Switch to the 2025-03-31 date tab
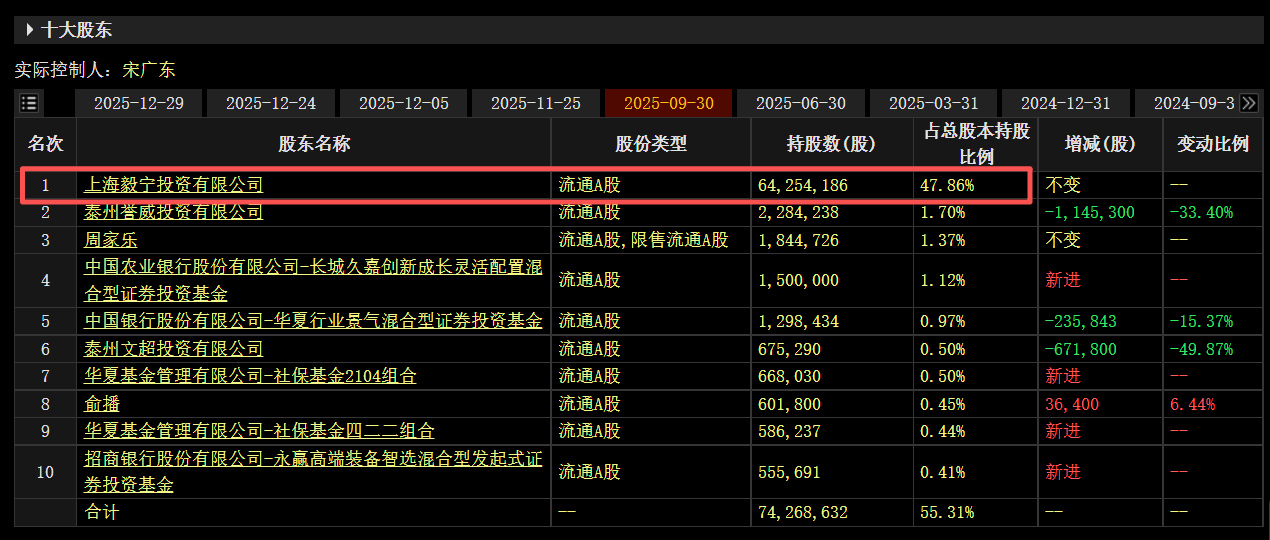Image resolution: width=1270 pixels, height=540 pixels. 933,103
